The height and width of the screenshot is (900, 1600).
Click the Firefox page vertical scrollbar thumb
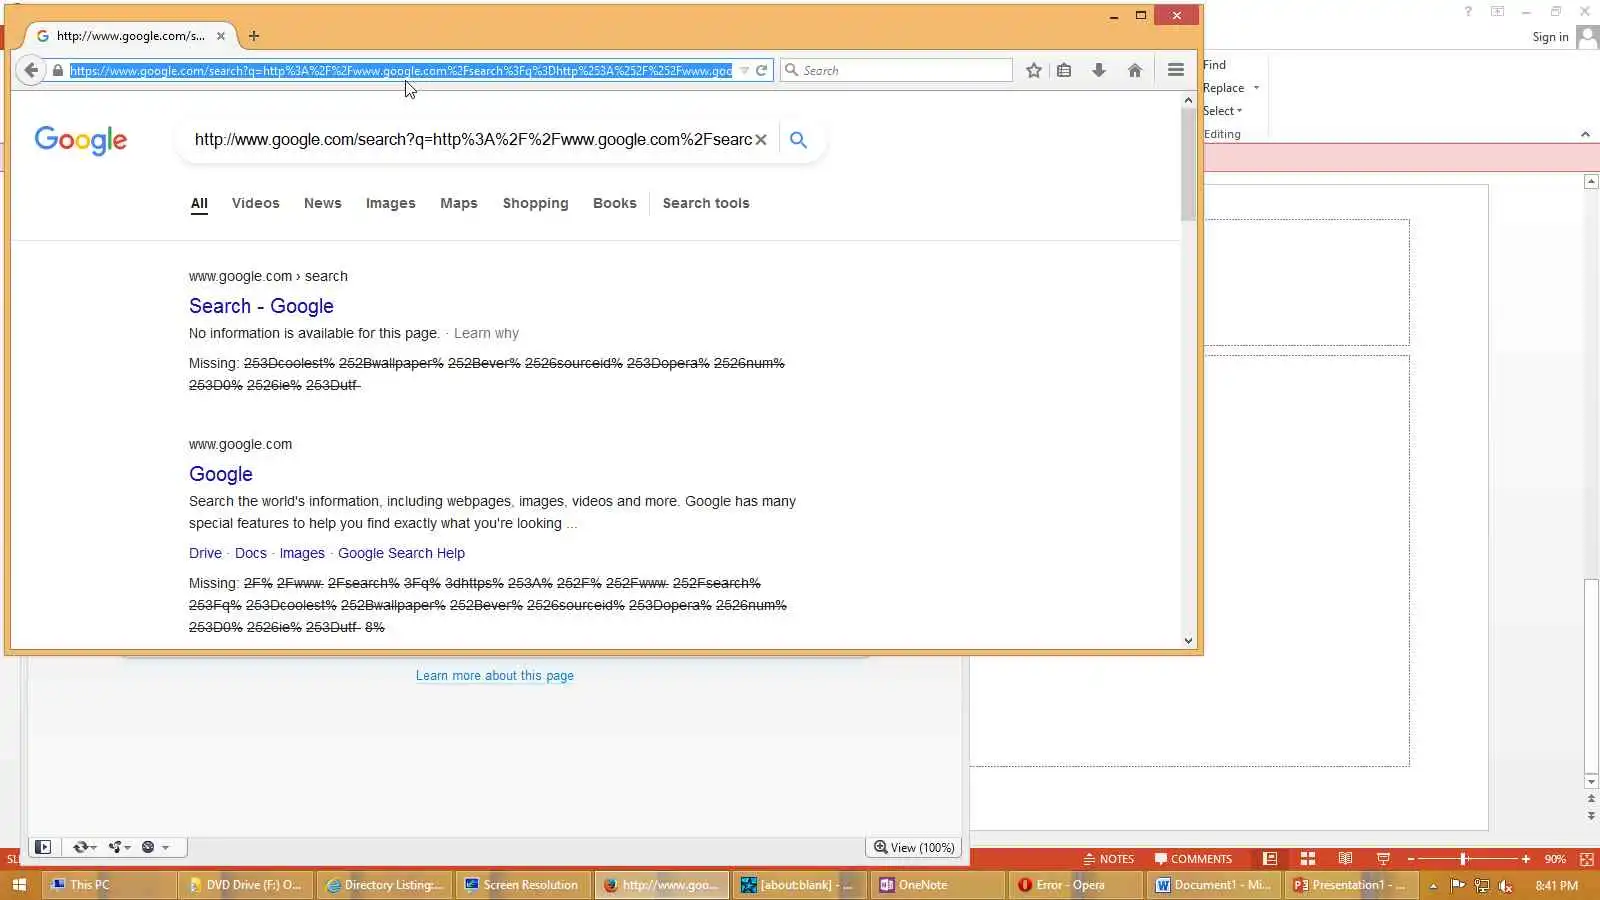(1188, 163)
